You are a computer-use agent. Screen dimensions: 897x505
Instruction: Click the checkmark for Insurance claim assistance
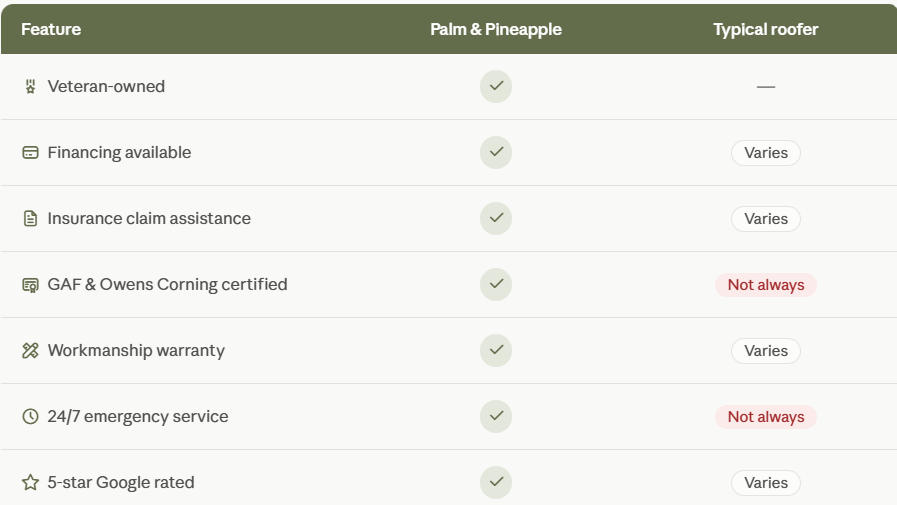pyautogui.click(x=496, y=218)
